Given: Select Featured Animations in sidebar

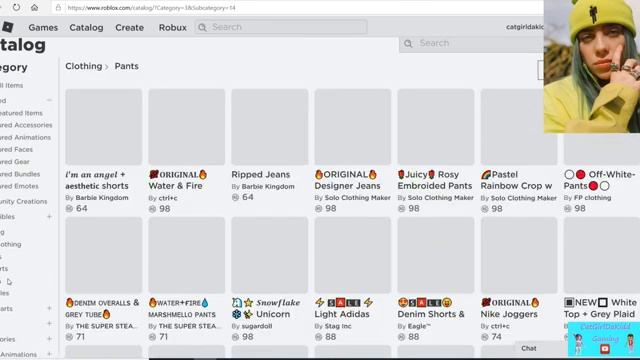Looking at the screenshot, I should point(25,138).
